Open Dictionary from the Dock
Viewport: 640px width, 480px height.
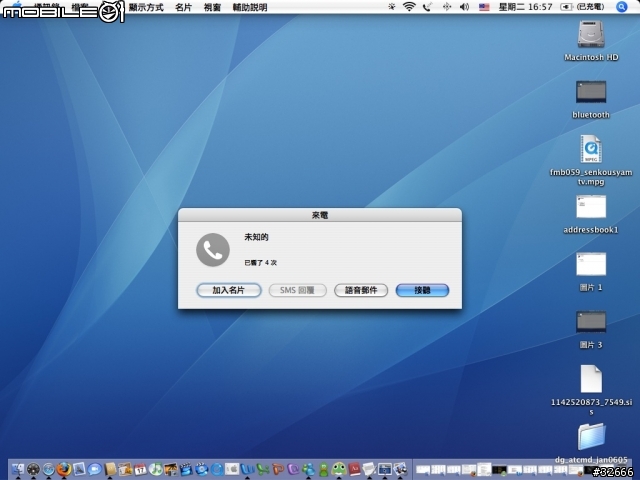(354, 469)
